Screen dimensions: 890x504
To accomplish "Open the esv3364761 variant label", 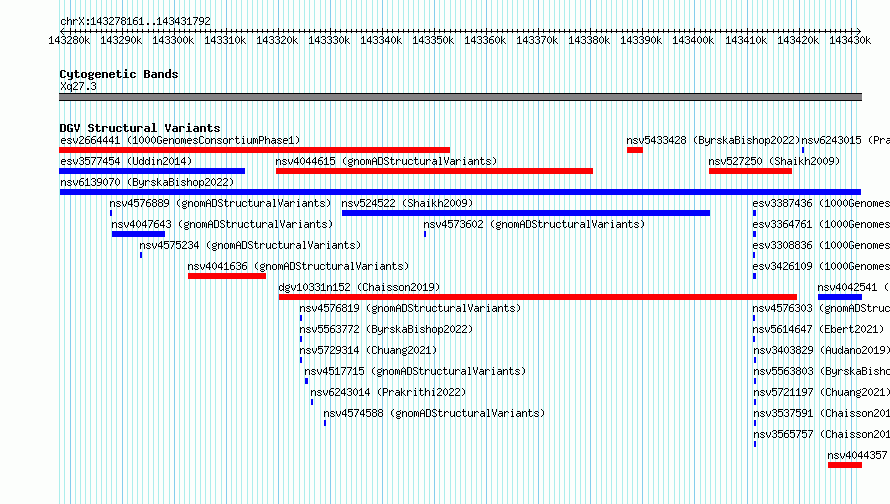I will click(821, 224).
